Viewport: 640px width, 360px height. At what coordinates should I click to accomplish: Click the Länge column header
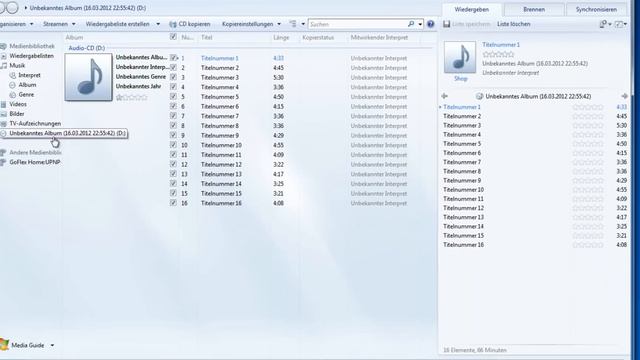coord(281,37)
